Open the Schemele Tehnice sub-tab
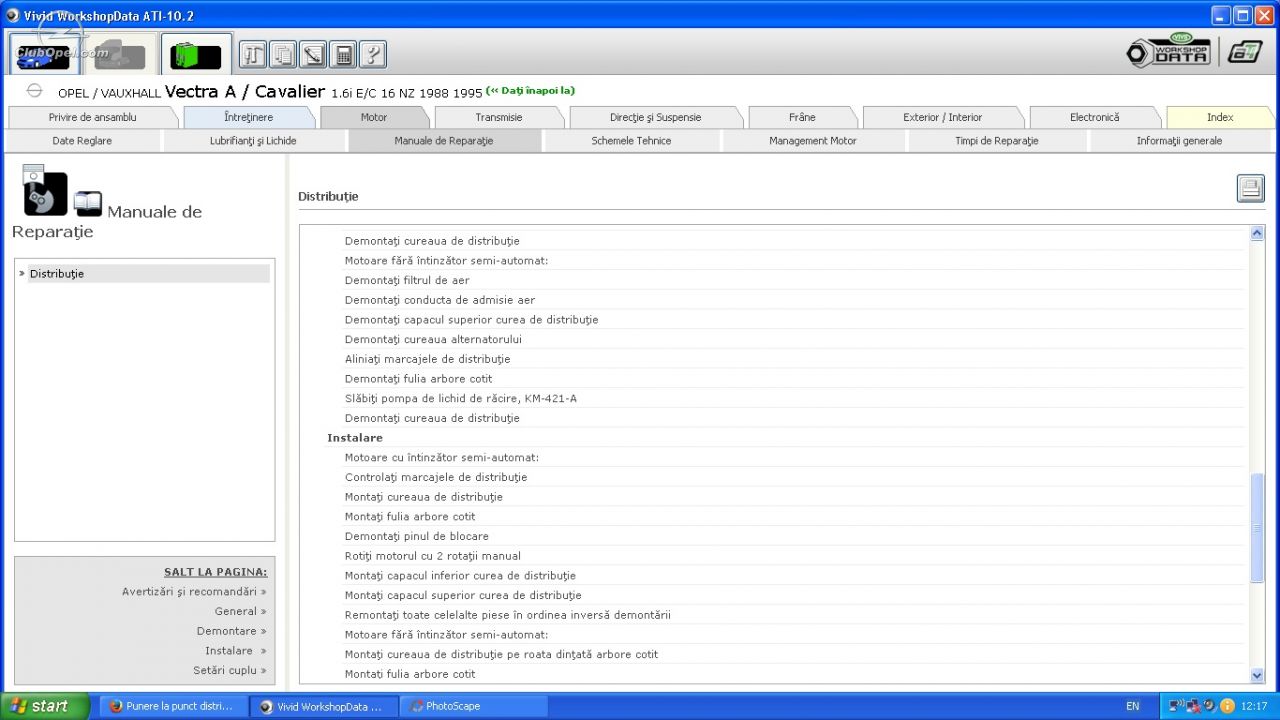This screenshot has width=1280, height=720. tap(631, 141)
